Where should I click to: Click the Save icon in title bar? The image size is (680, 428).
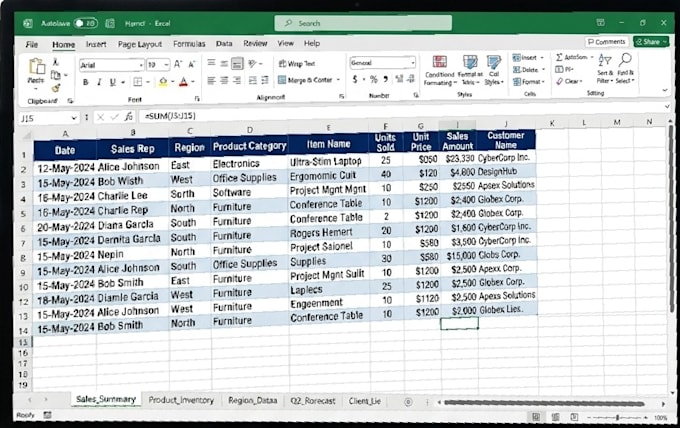(110, 23)
